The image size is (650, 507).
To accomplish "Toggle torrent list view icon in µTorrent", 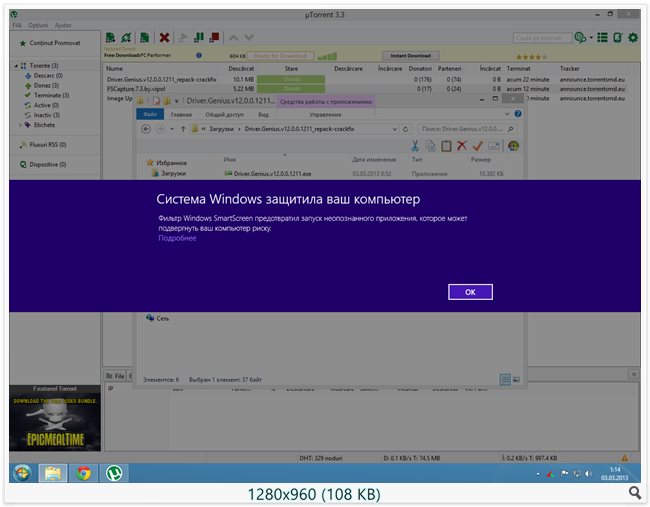I will pos(602,38).
